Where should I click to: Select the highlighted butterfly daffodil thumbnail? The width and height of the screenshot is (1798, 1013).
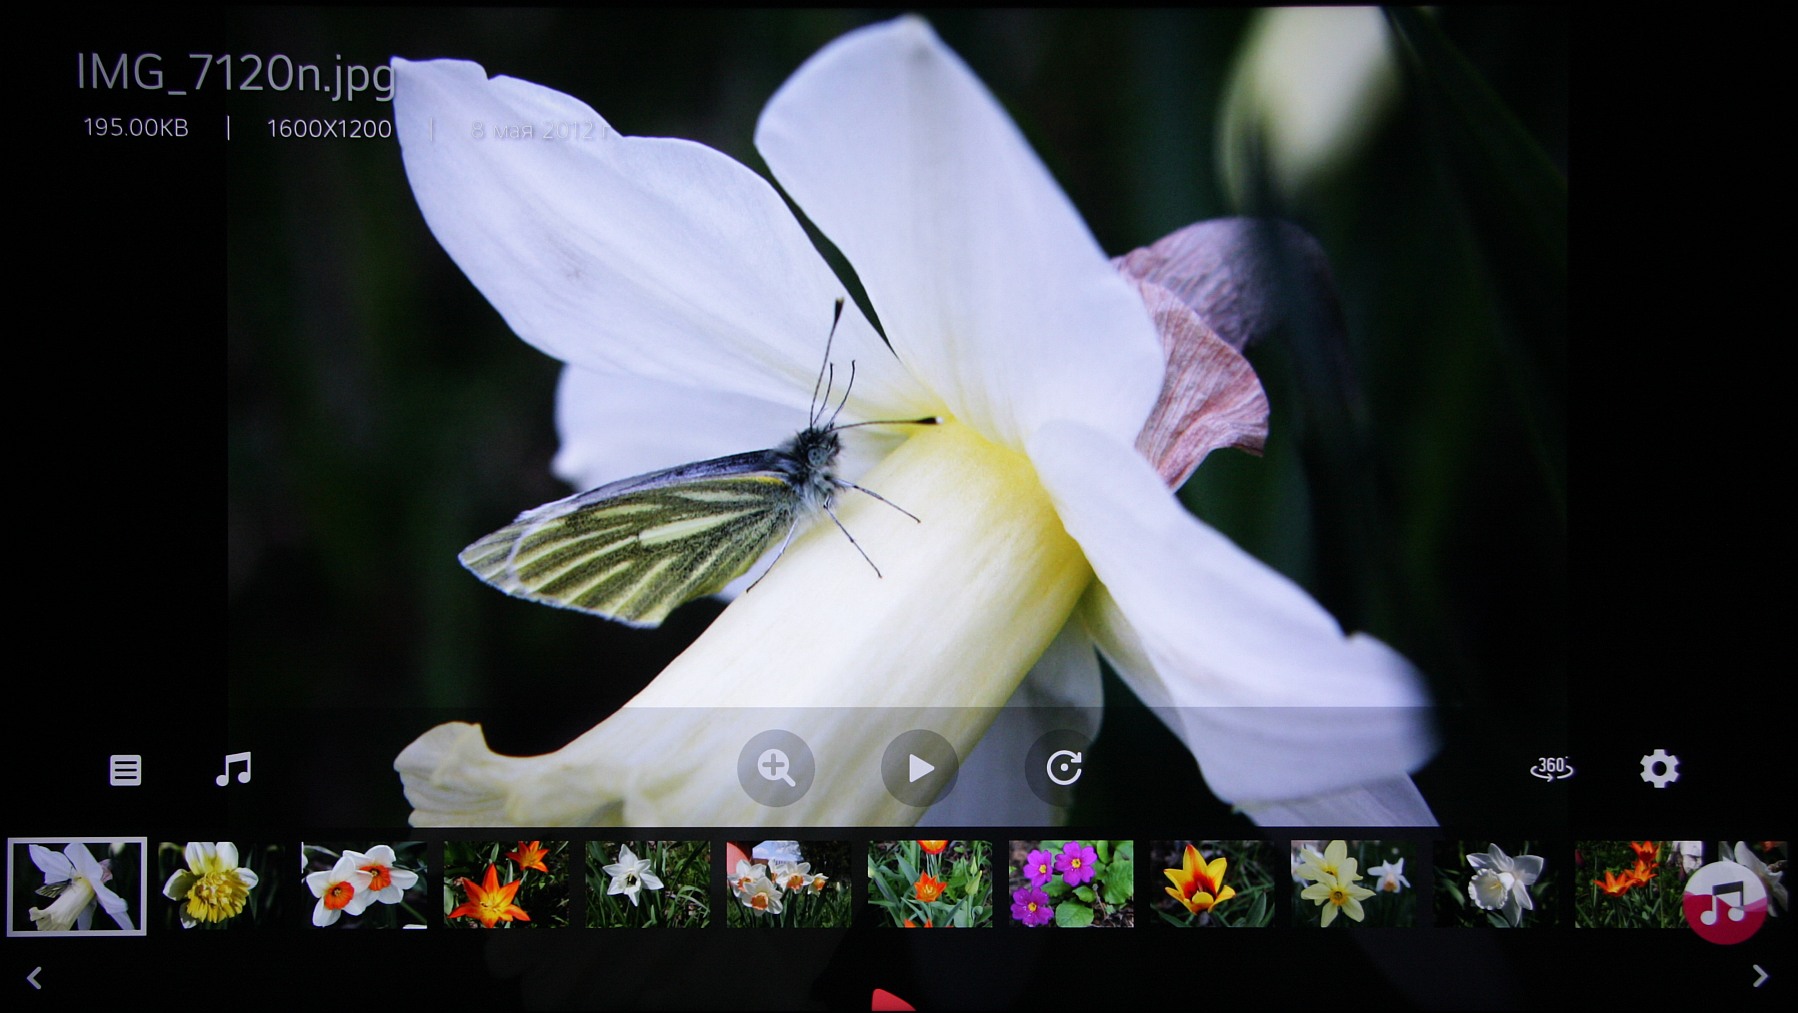[x=77, y=886]
